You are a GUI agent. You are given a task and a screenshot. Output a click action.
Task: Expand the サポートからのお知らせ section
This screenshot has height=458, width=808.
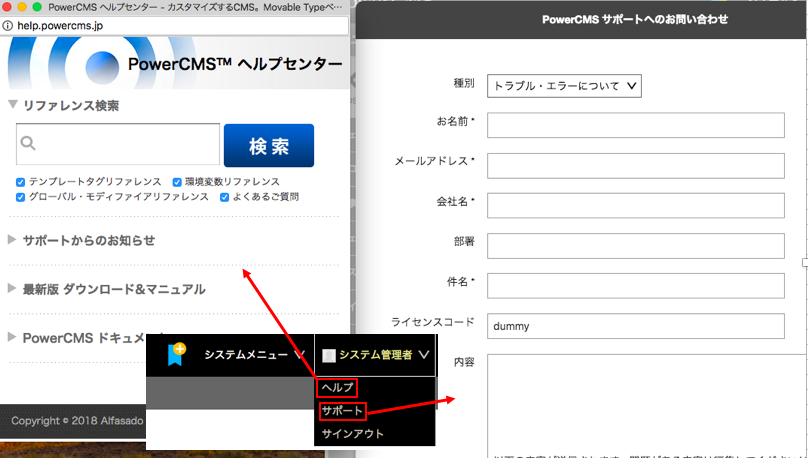point(12,240)
